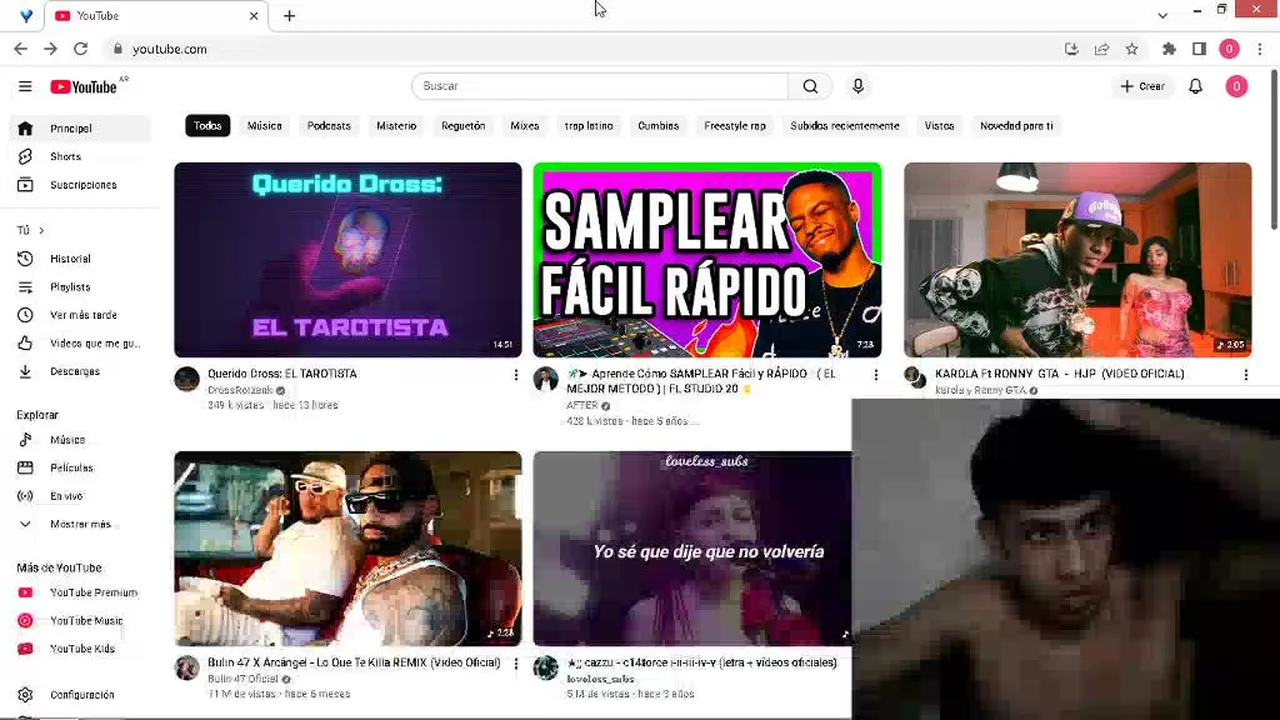Select the trap latino filter chip

point(589,126)
